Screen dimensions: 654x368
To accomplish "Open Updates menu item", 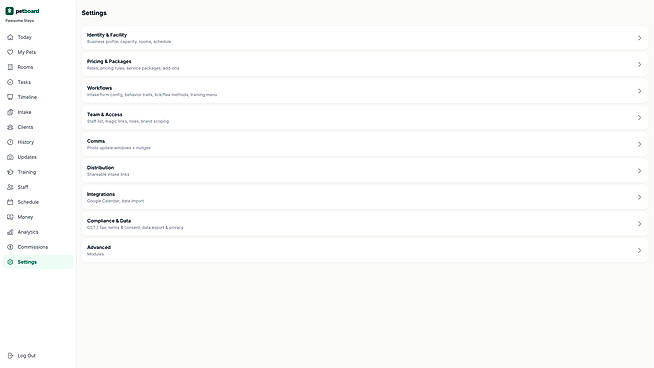I will (x=38, y=157).
